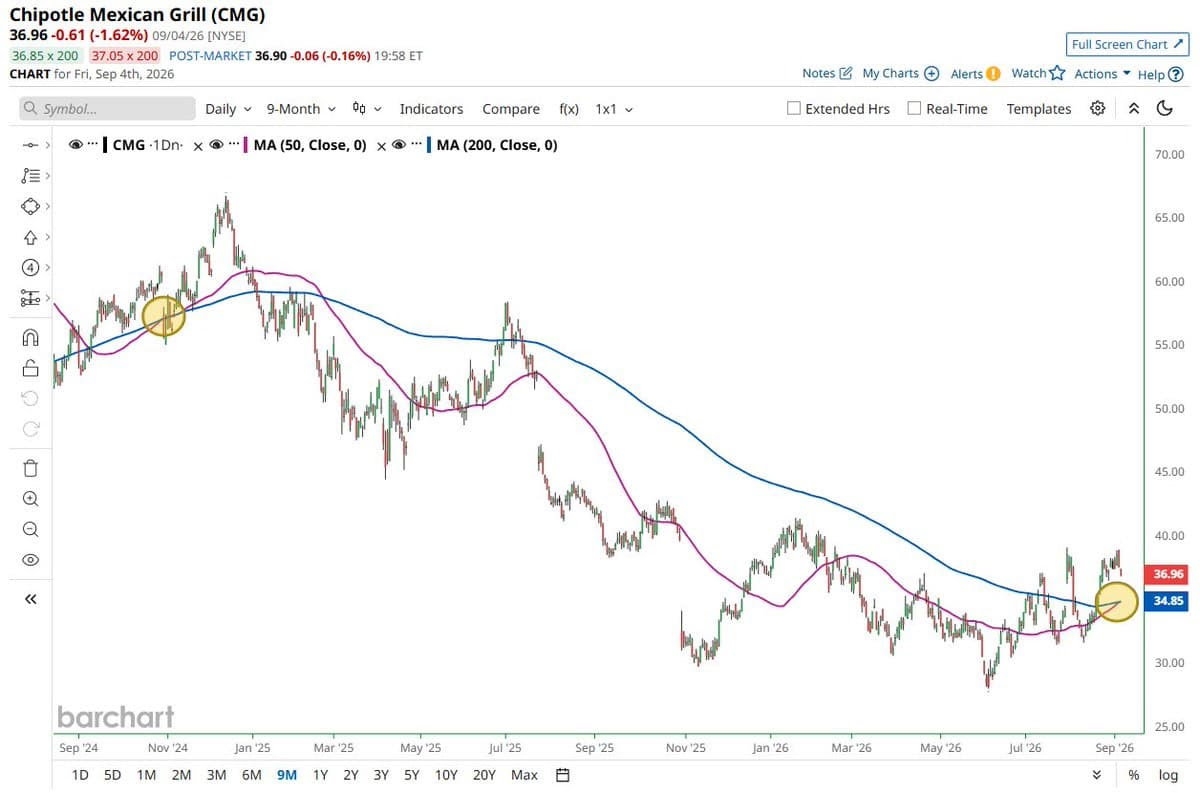This screenshot has height=793, width=1200.
Task: Zoom in on the chart
Action: [x=30, y=499]
